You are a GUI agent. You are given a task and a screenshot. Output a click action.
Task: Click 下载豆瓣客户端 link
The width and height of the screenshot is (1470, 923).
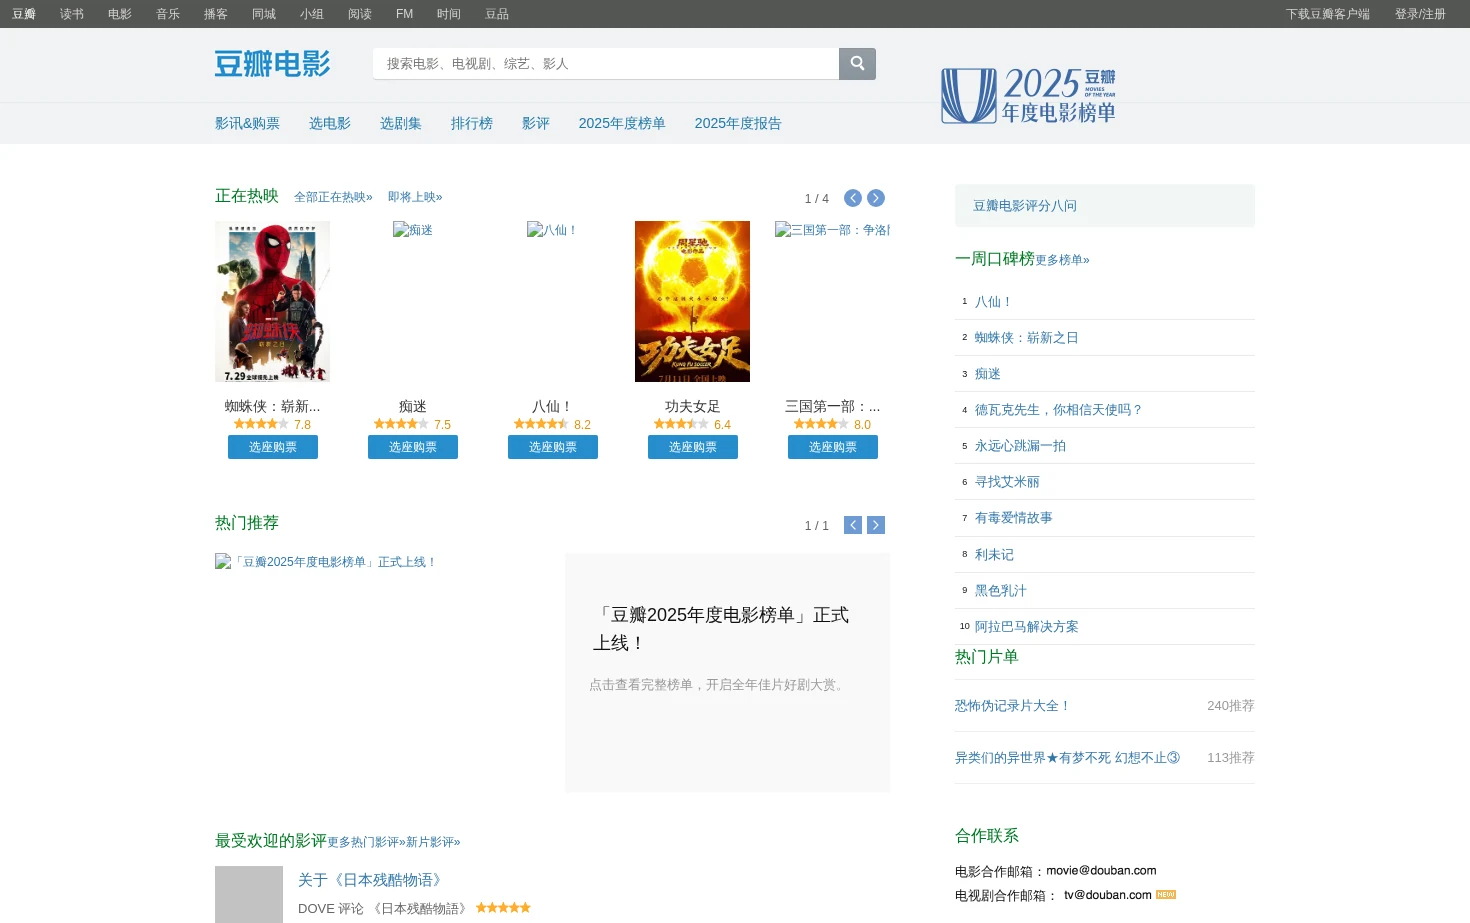point(1328,14)
